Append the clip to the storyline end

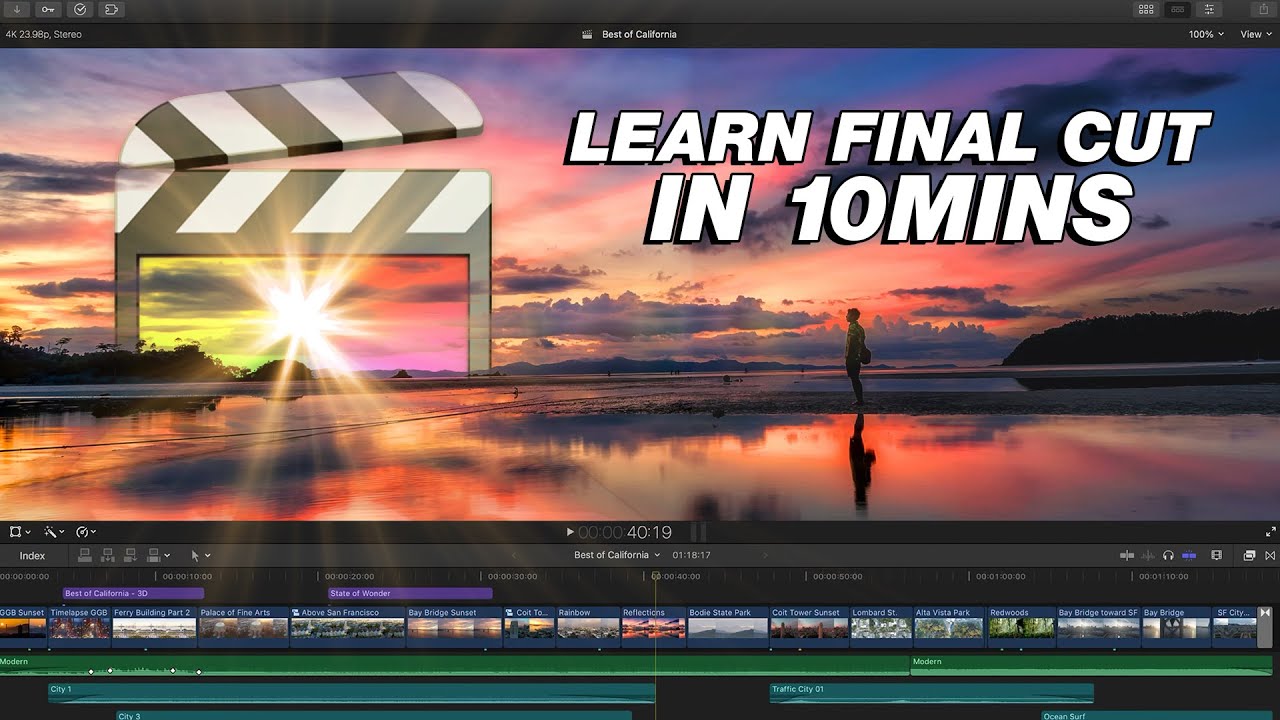(131, 555)
